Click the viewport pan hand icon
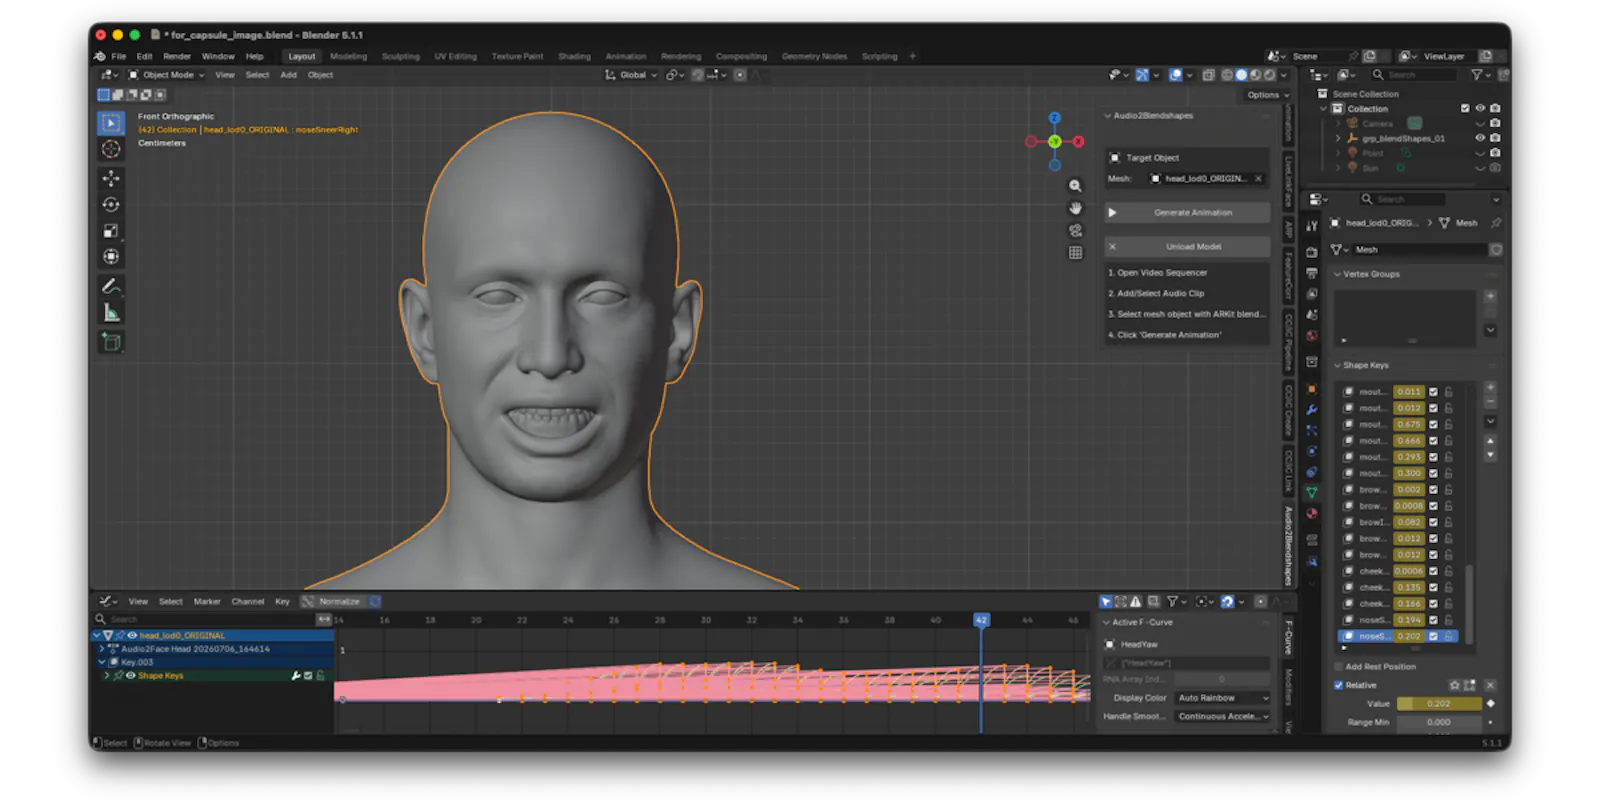The image size is (1600, 800). click(1075, 208)
